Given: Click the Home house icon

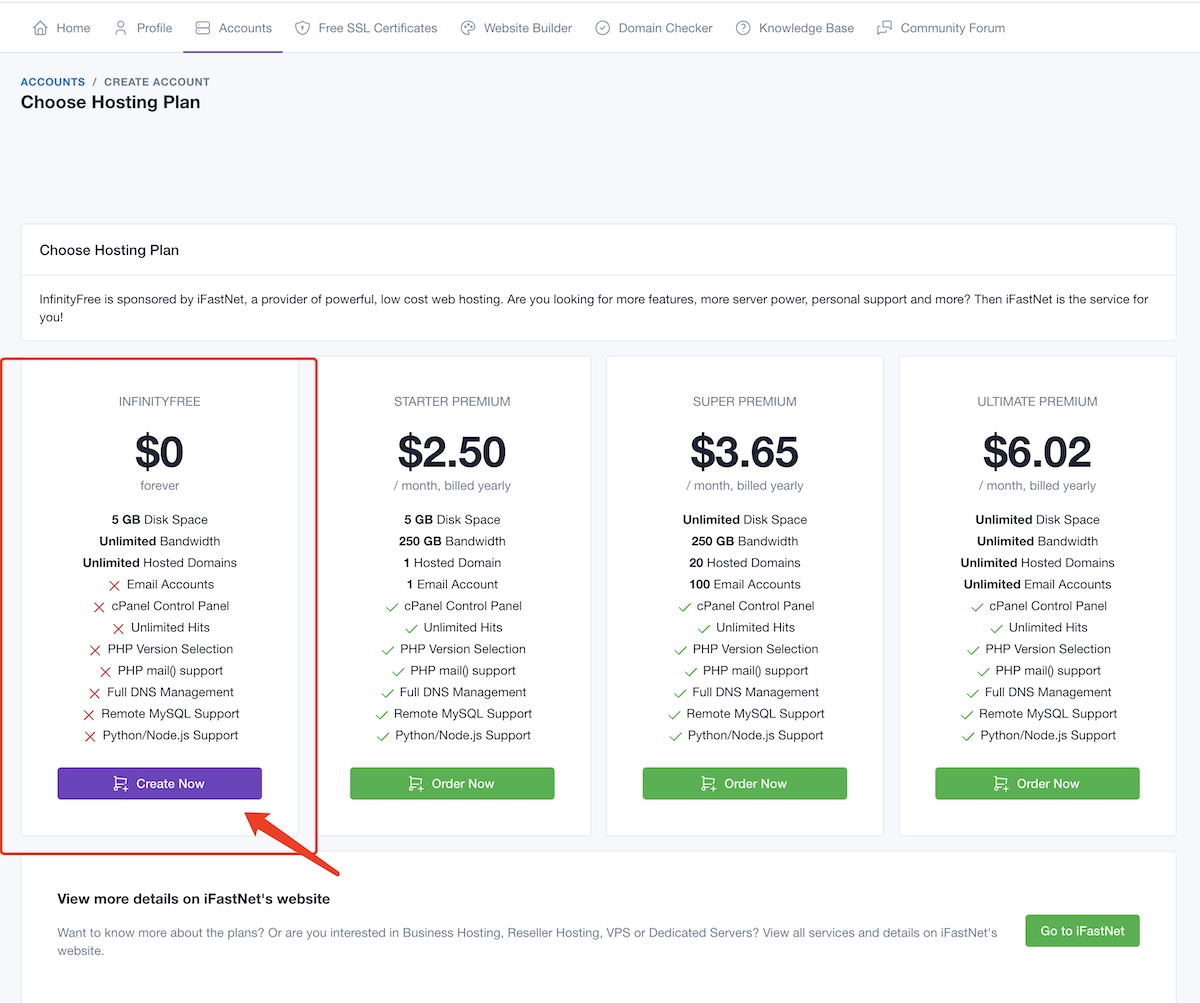Looking at the screenshot, I should [x=40, y=28].
